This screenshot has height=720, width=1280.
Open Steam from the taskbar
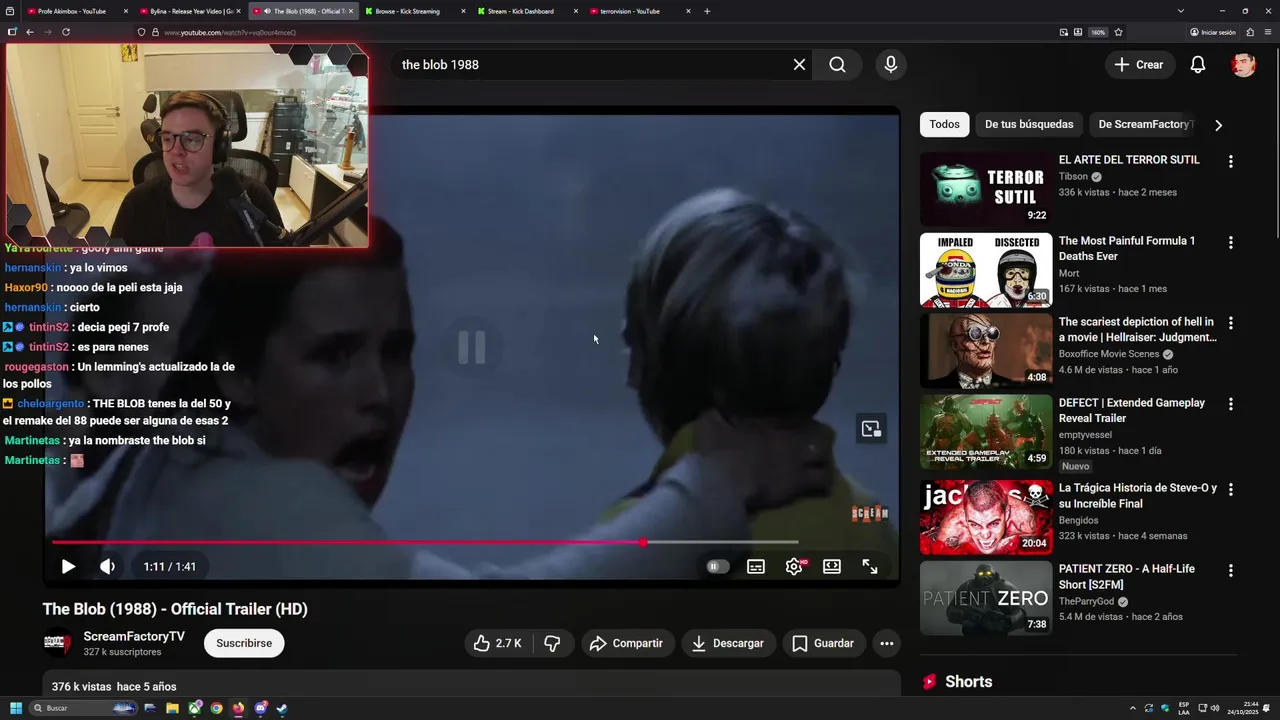(x=282, y=708)
